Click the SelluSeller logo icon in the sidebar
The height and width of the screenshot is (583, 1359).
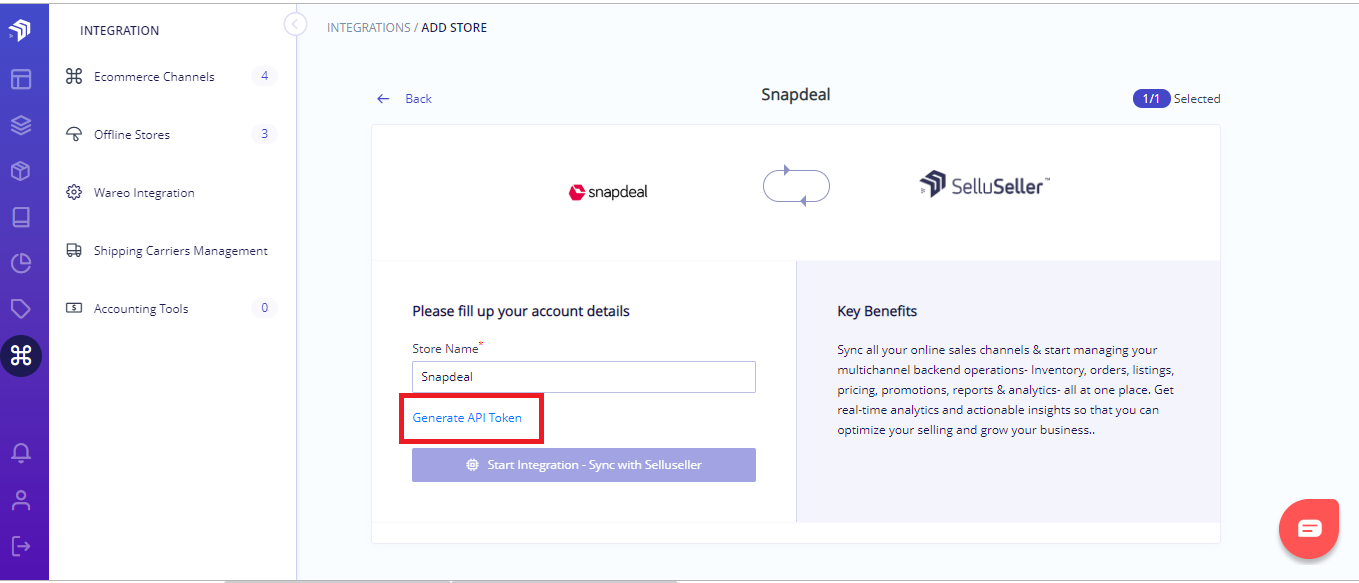coord(20,30)
